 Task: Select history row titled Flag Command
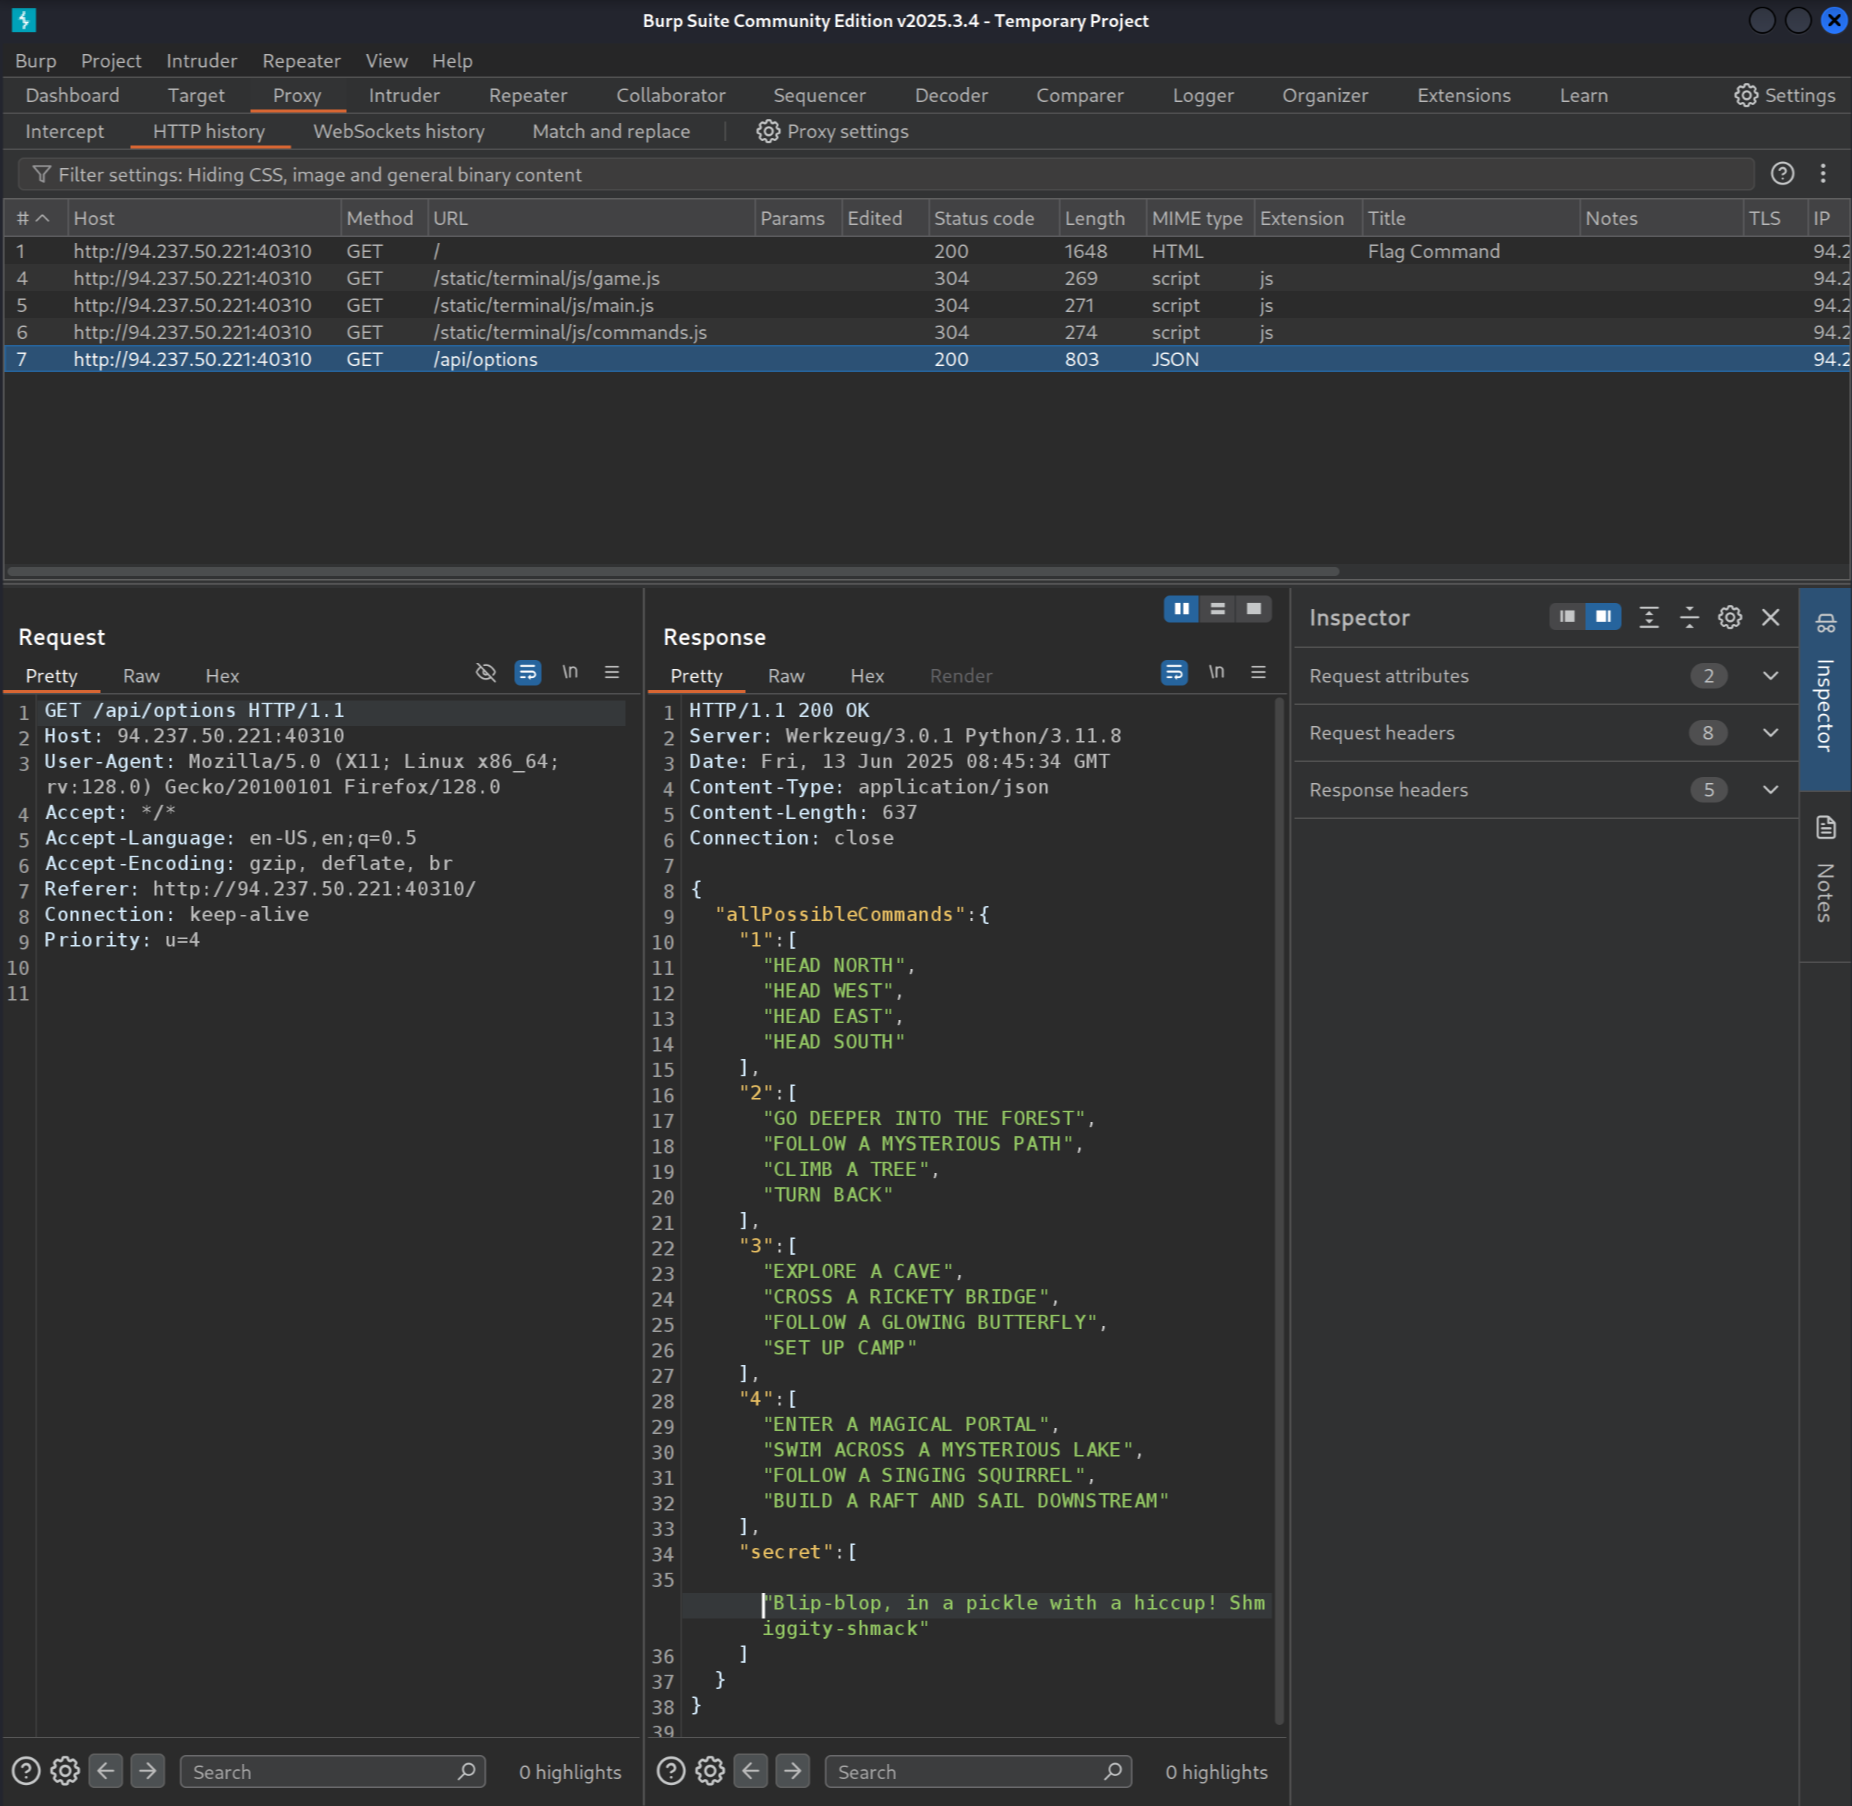click(x=926, y=251)
